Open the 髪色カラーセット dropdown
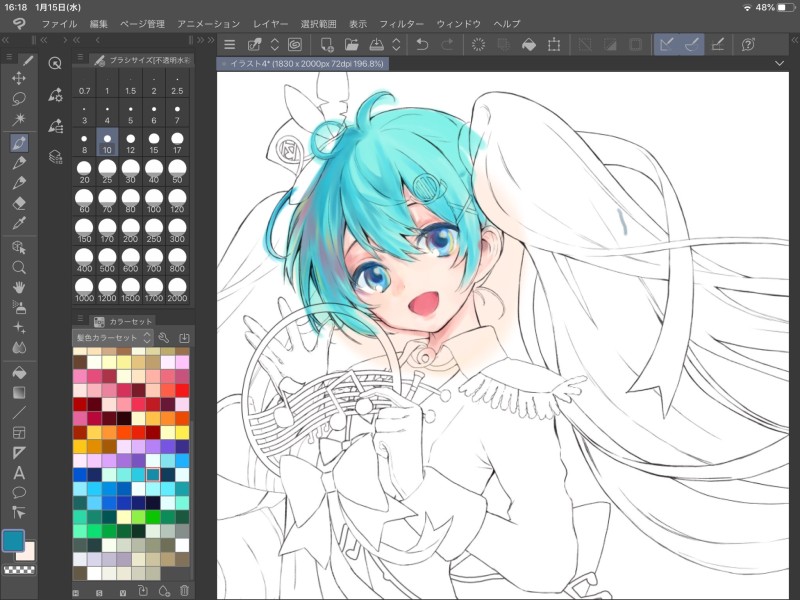This screenshot has height=600, width=800. [113, 338]
